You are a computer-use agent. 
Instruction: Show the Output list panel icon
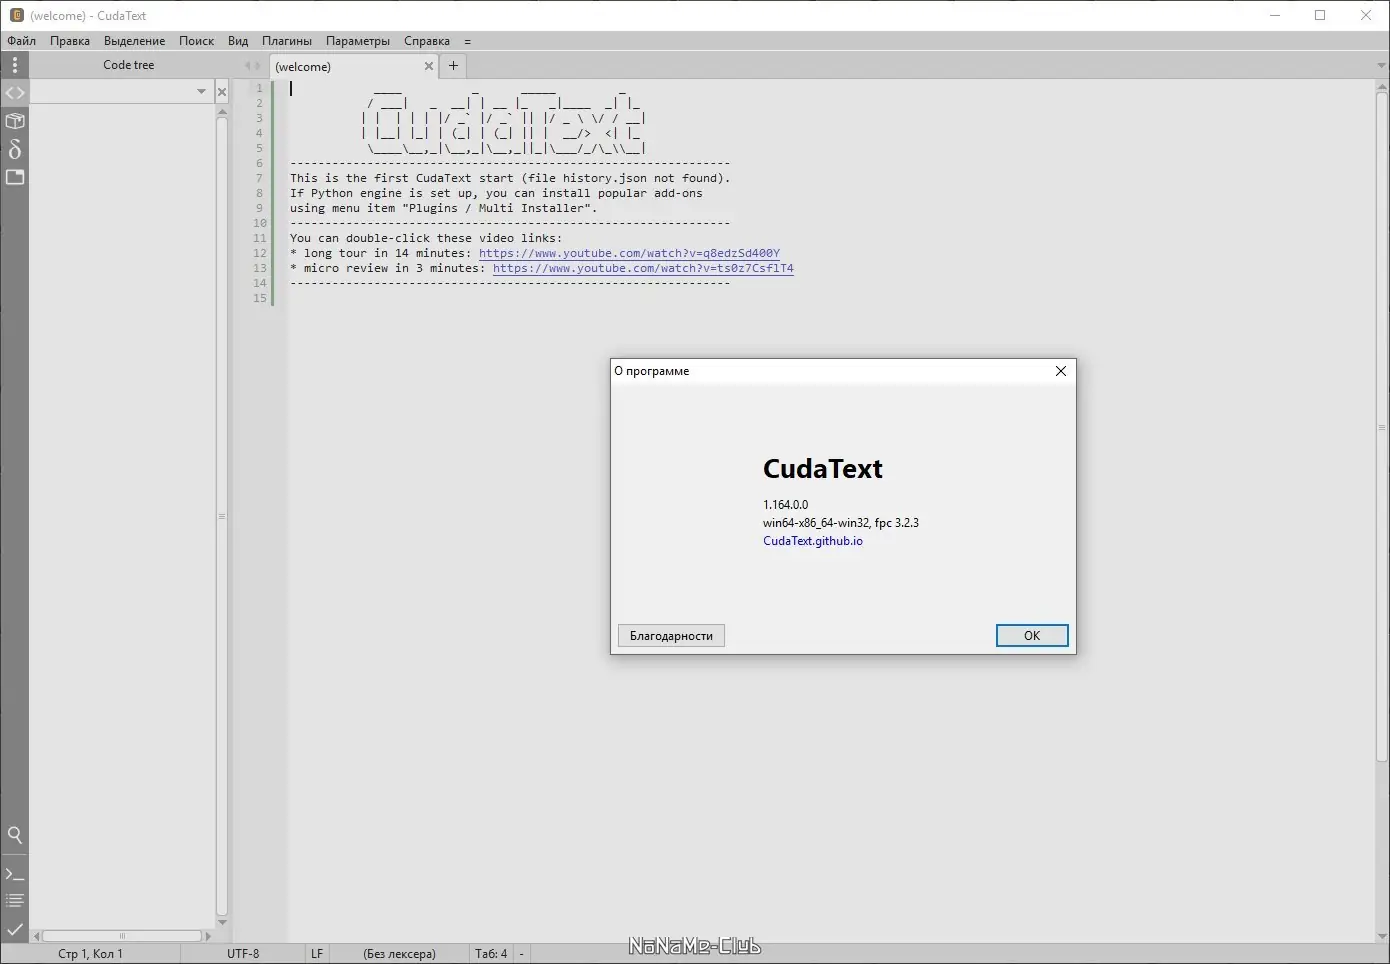[x=15, y=901]
